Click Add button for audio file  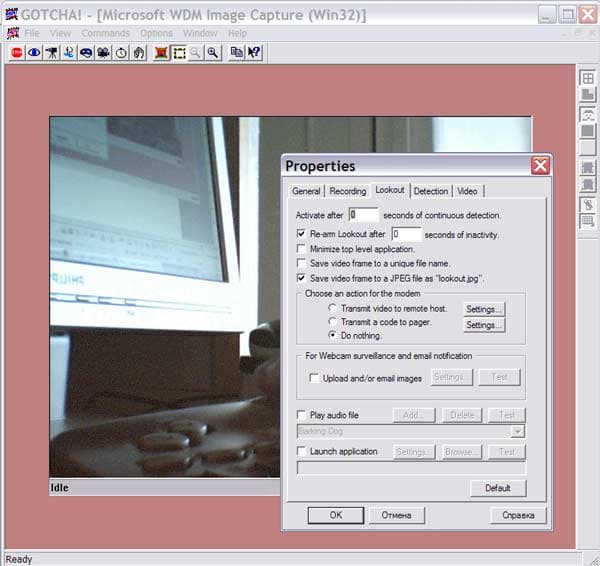(x=414, y=415)
